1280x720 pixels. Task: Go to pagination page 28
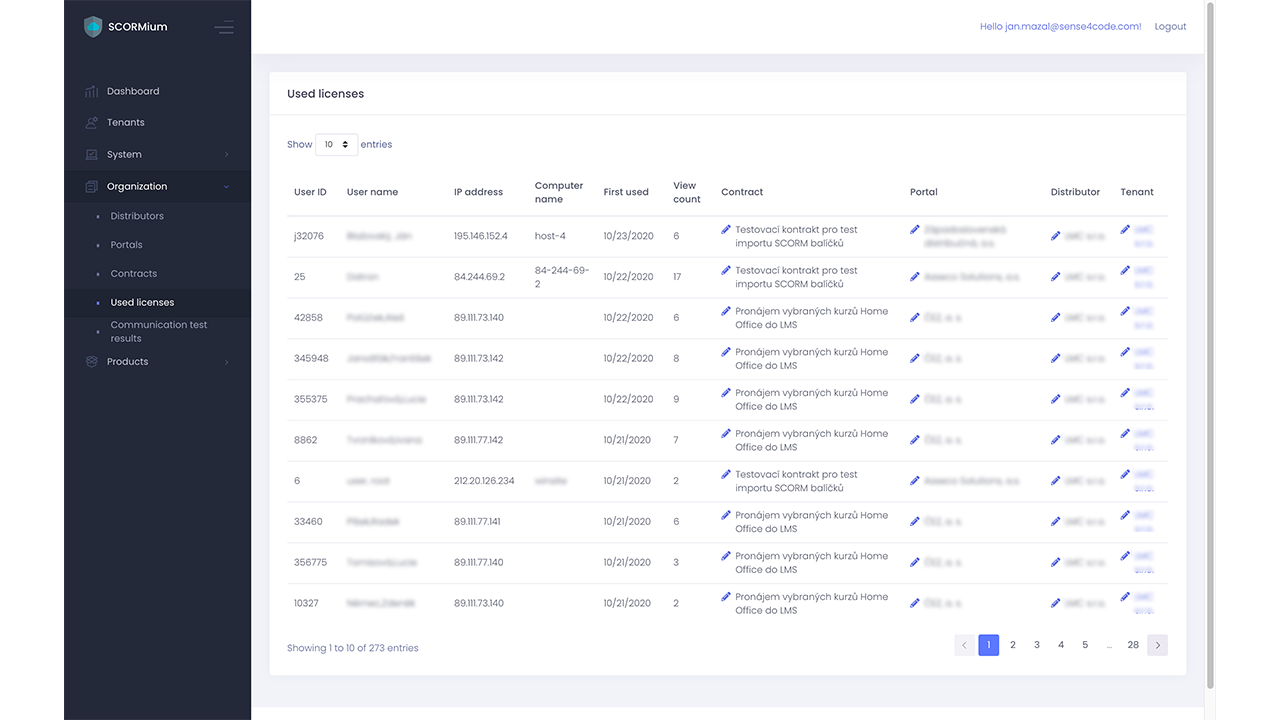[1133, 645]
